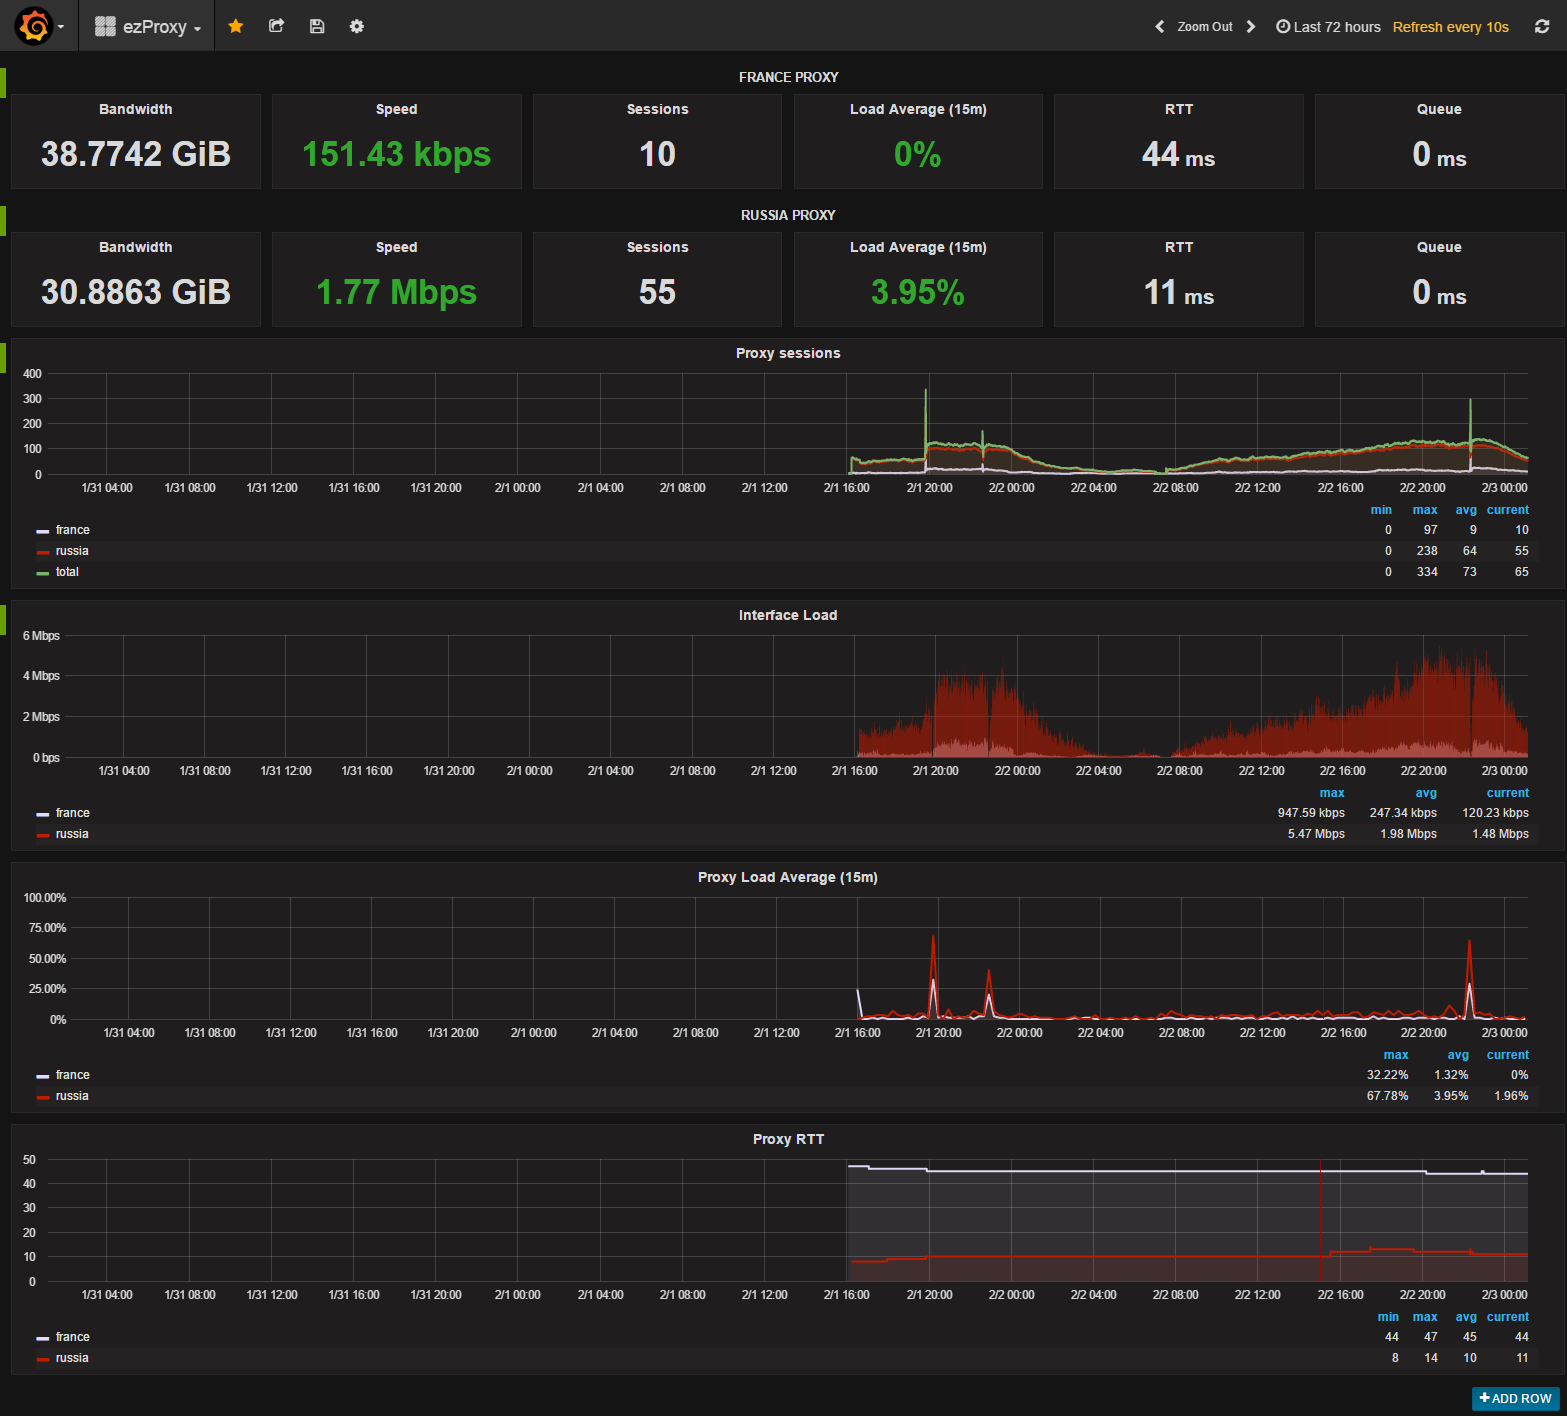Image resolution: width=1567 pixels, height=1416 pixels.
Task: Toggle russia series in Interface Load legend
Action: click(x=72, y=834)
